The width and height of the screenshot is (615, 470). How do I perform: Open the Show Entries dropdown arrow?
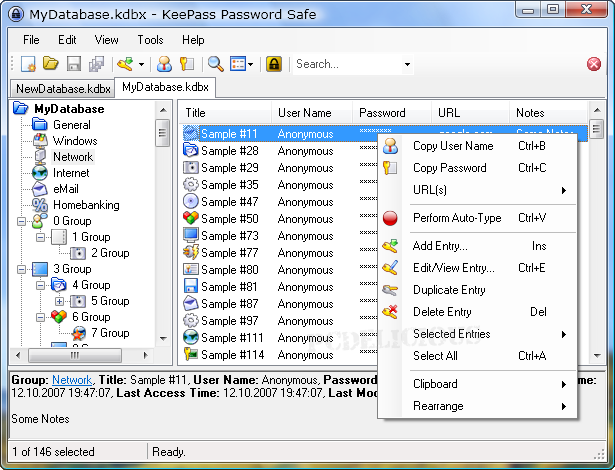click(250, 65)
